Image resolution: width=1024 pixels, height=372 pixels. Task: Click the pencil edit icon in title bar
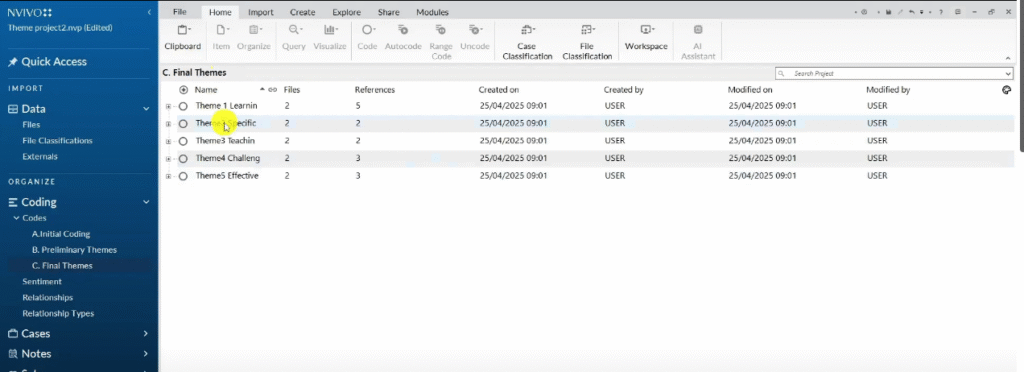[900, 12]
